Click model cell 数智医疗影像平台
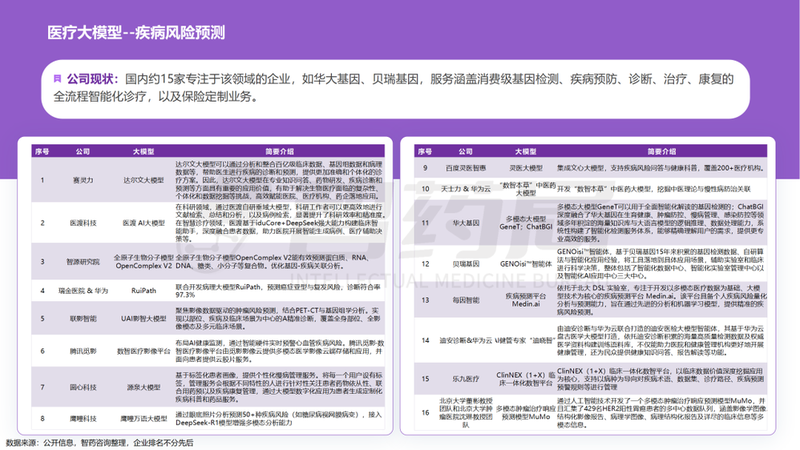 point(143,351)
